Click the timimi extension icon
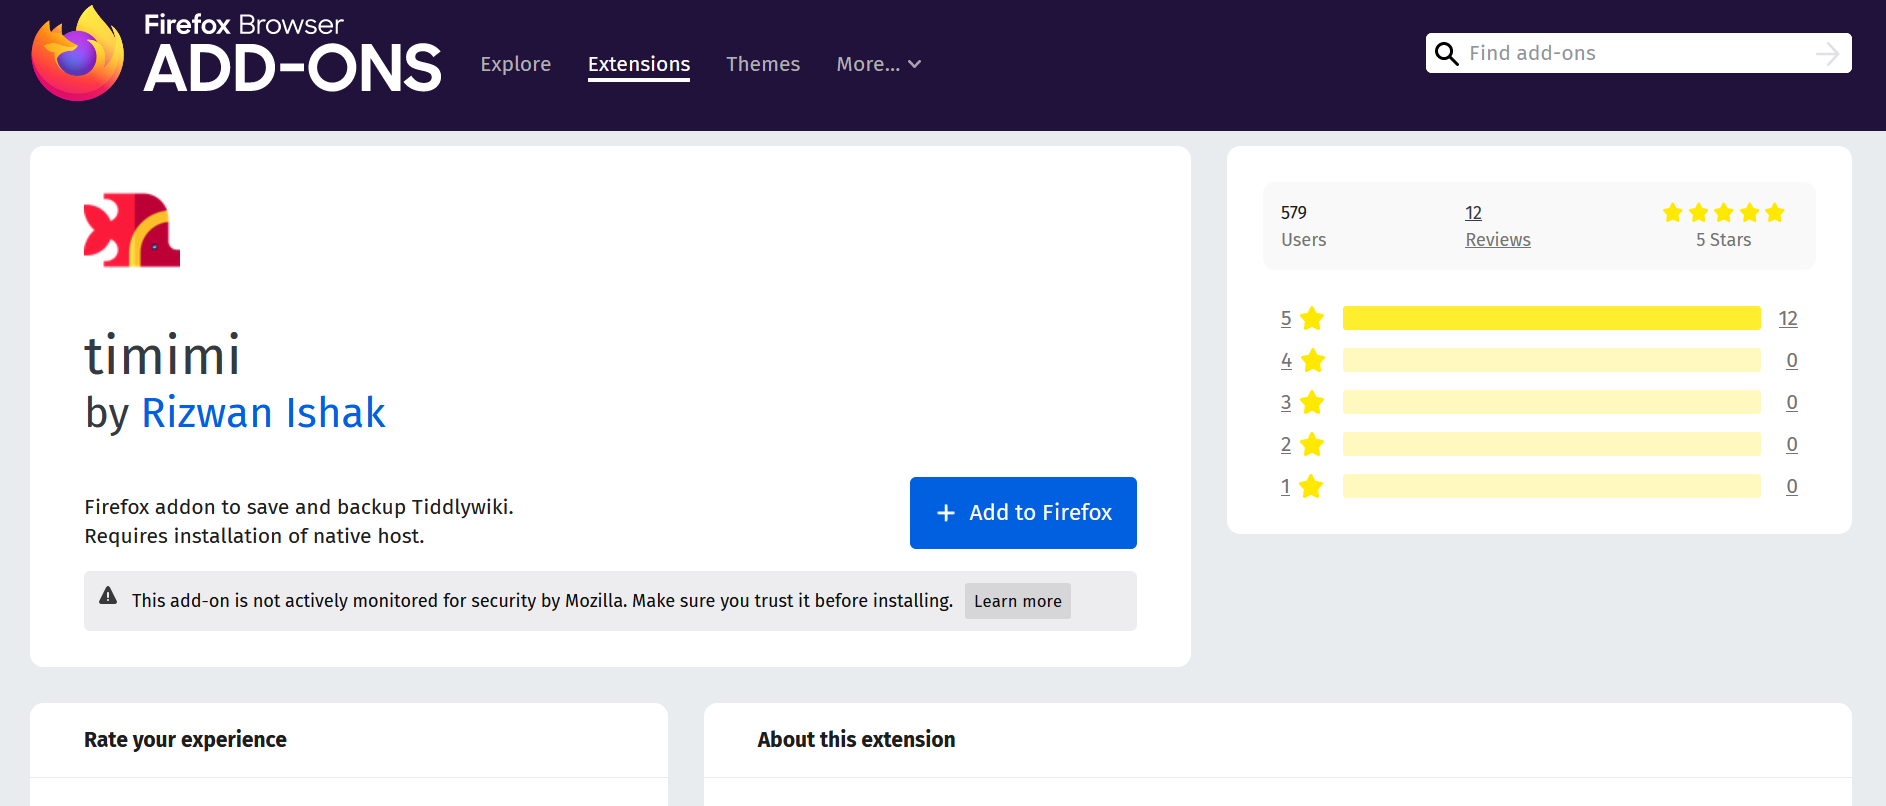Viewport: 1886px width, 806px height. tap(132, 230)
